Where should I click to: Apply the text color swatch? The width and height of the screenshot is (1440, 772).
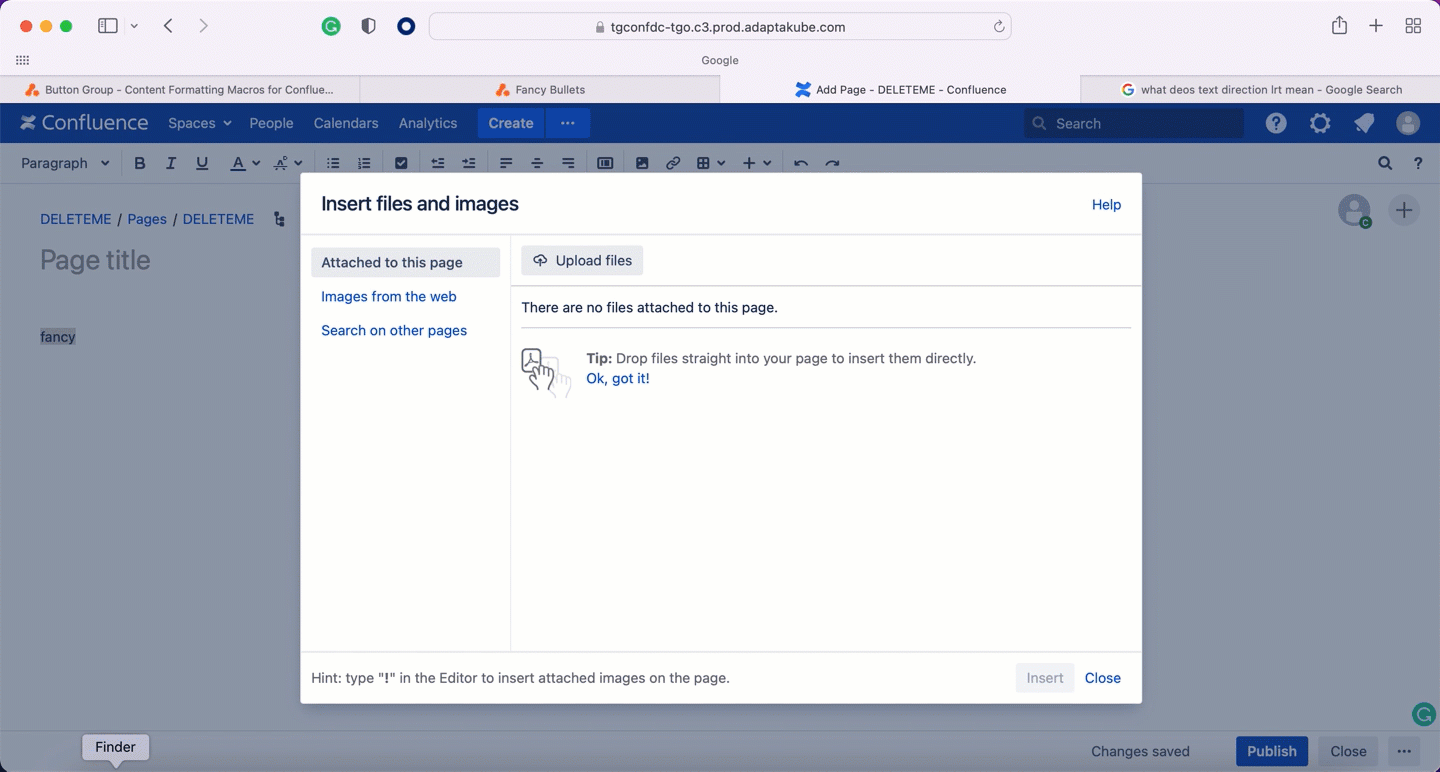[x=238, y=163]
